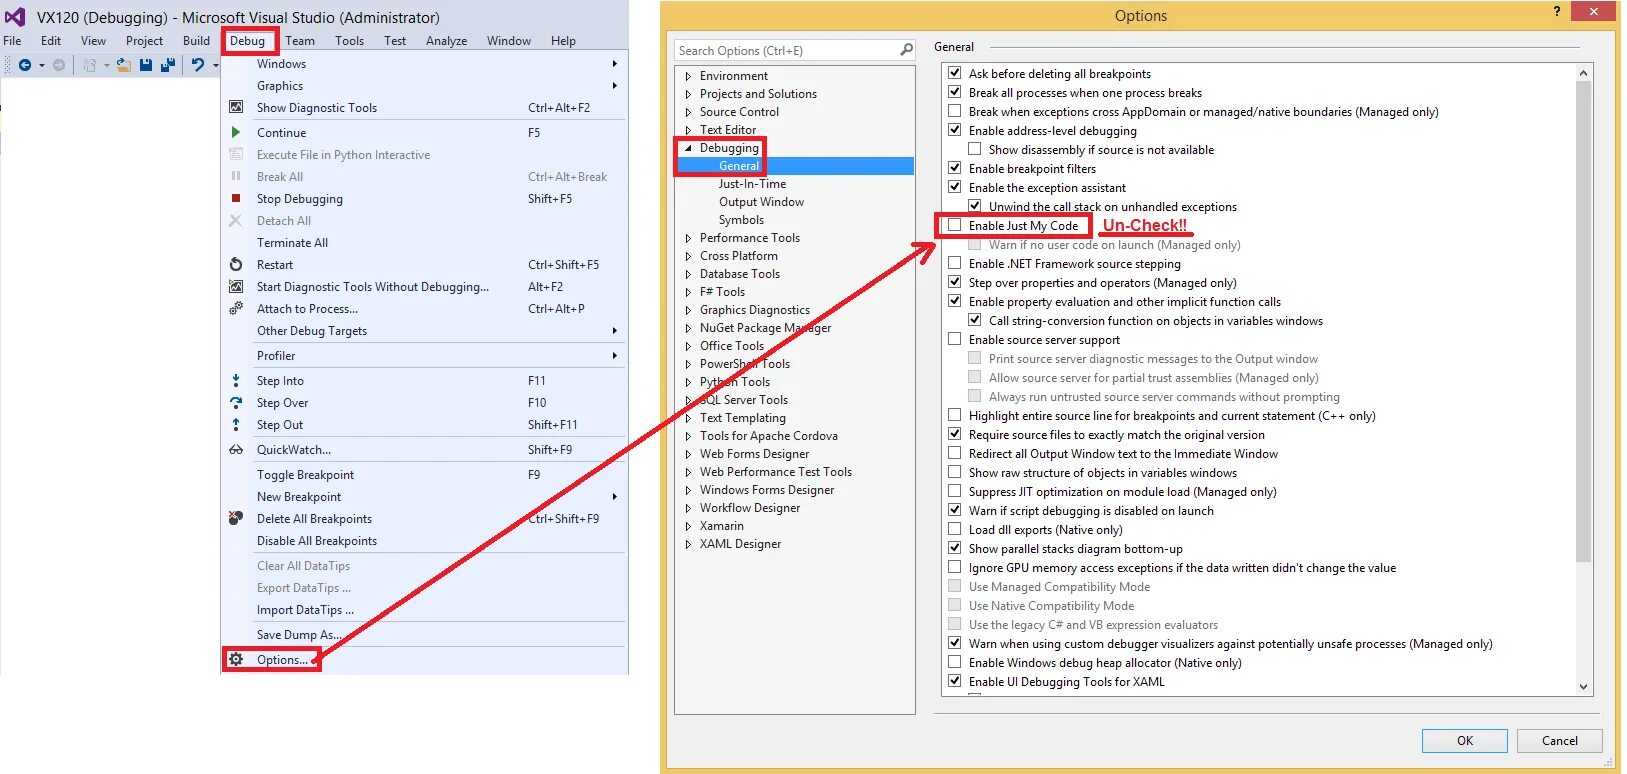
Task: Click the scrollbar up arrow in options list
Action: click(x=1582, y=73)
